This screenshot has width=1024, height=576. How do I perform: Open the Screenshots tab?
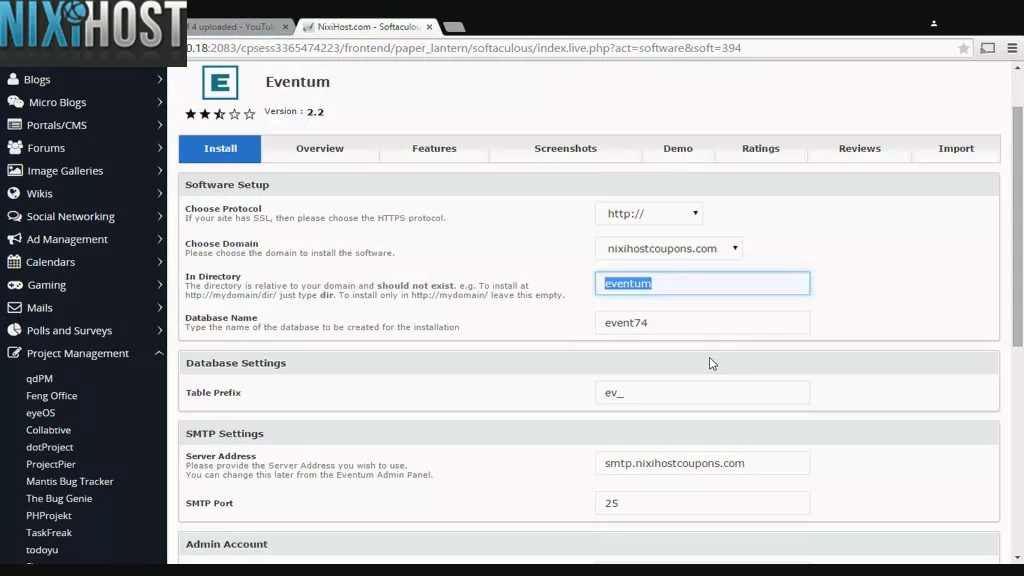point(566,148)
